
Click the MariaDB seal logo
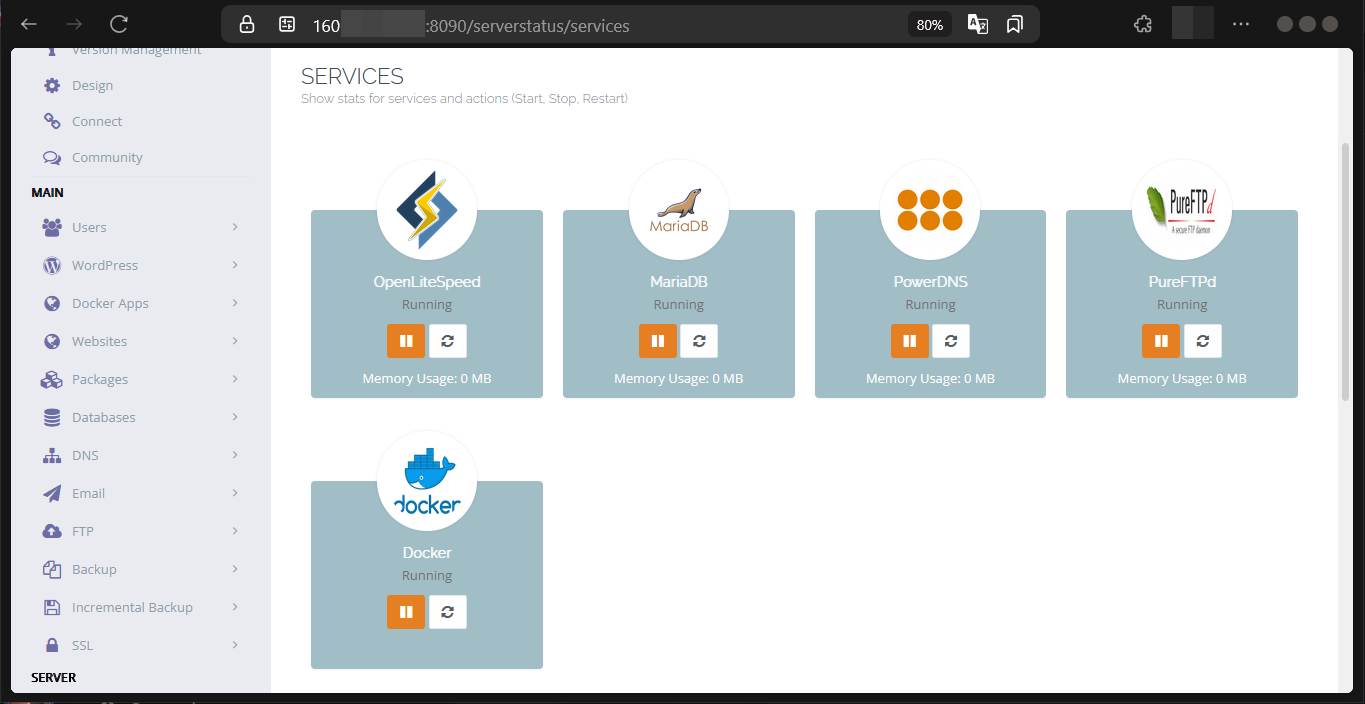679,210
